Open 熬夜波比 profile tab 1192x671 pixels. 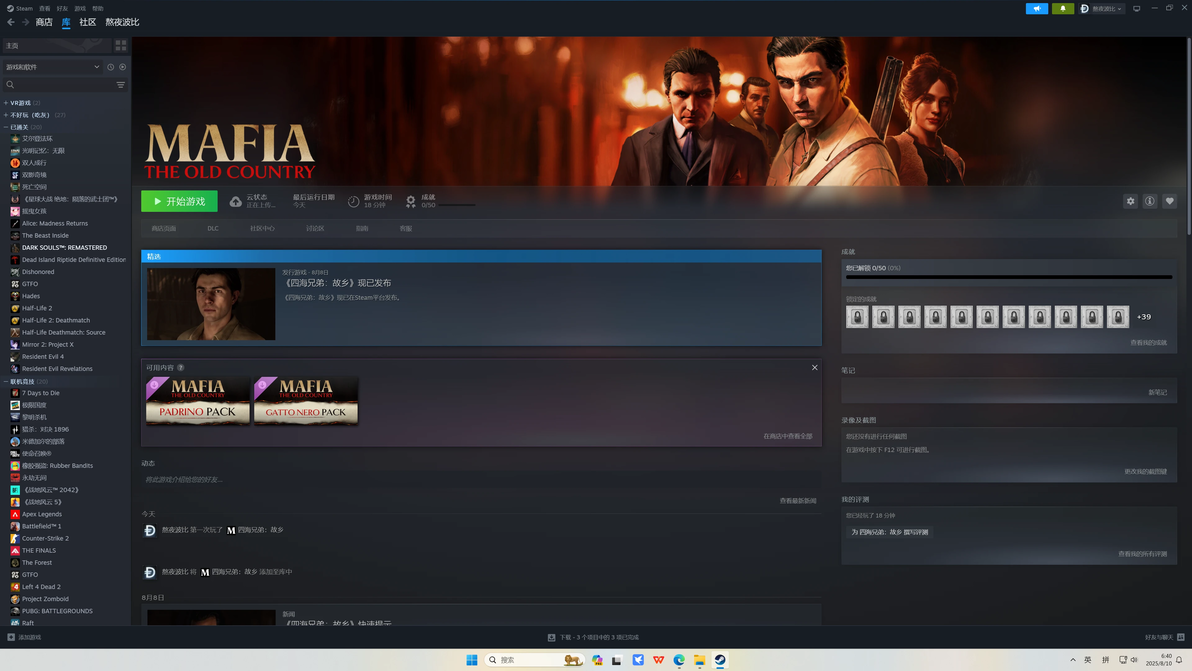tap(122, 22)
